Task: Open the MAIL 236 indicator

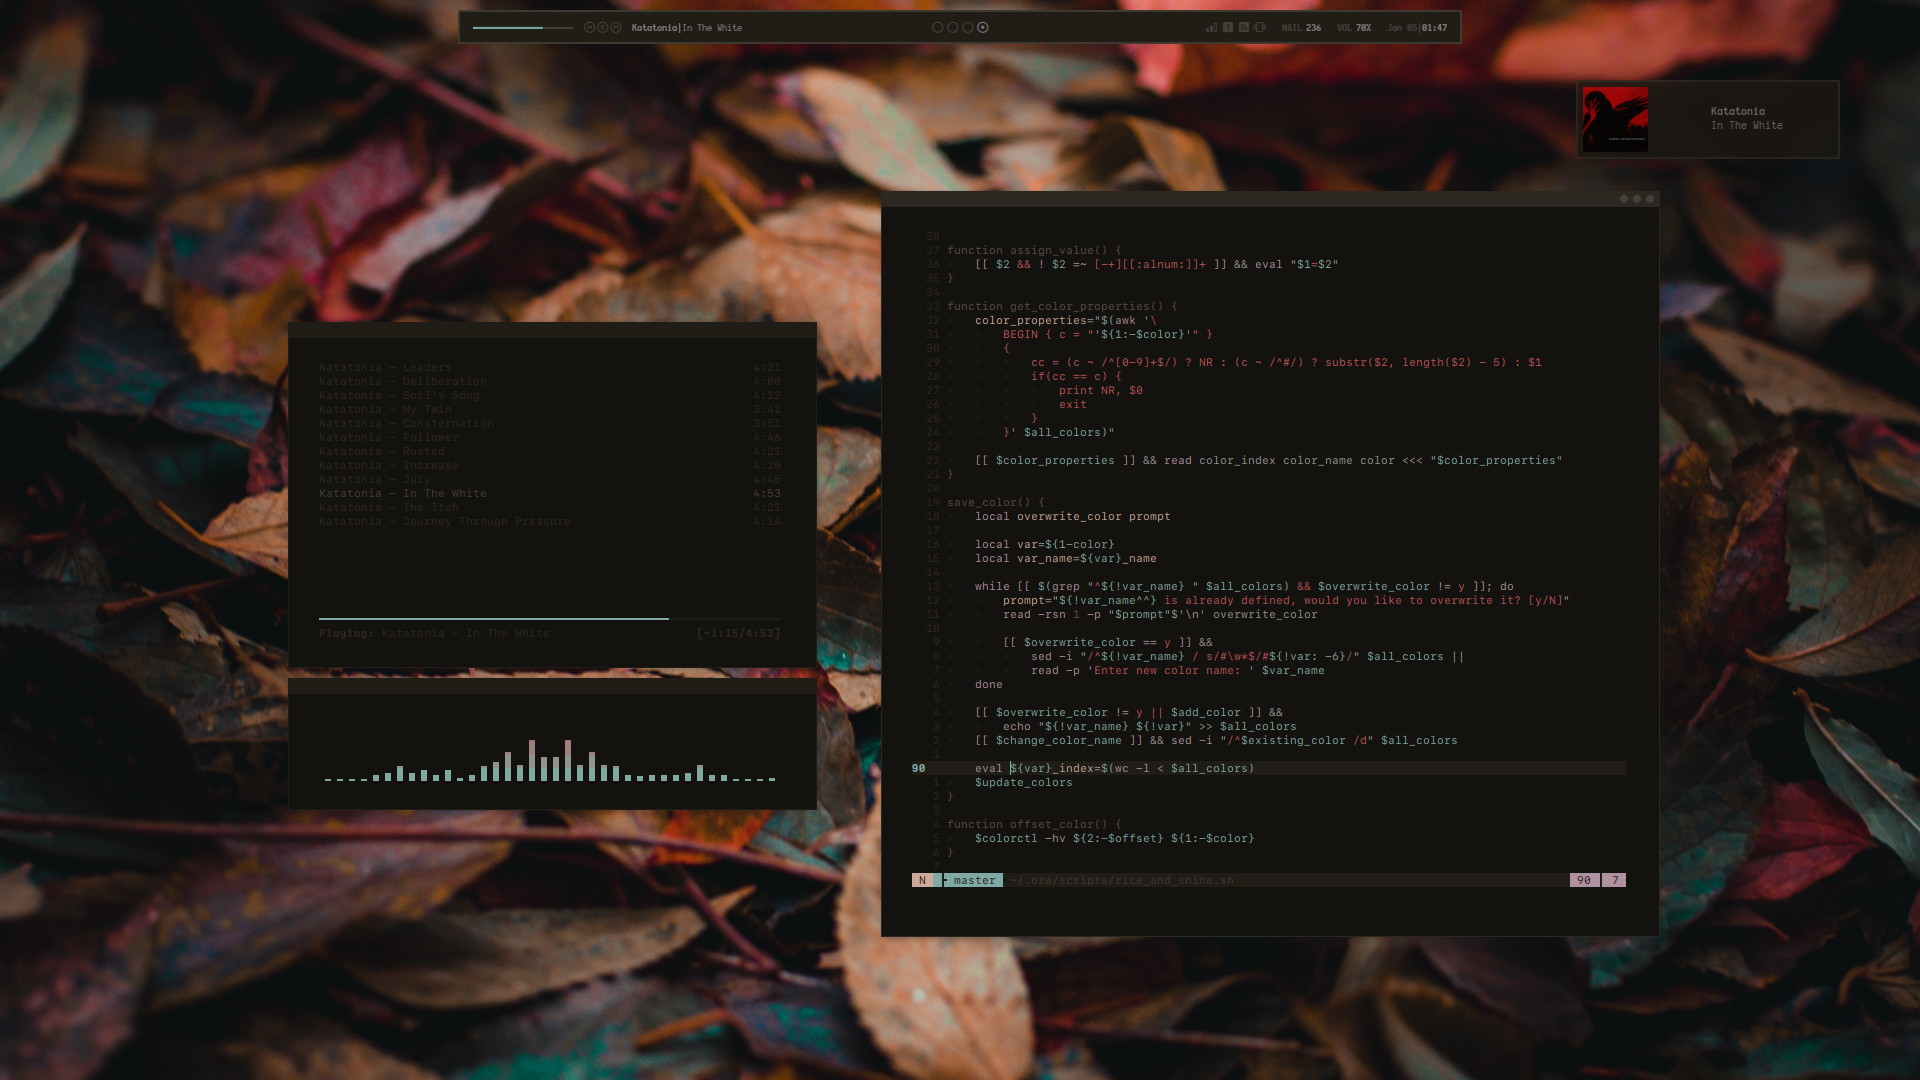Action: [x=1301, y=28]
